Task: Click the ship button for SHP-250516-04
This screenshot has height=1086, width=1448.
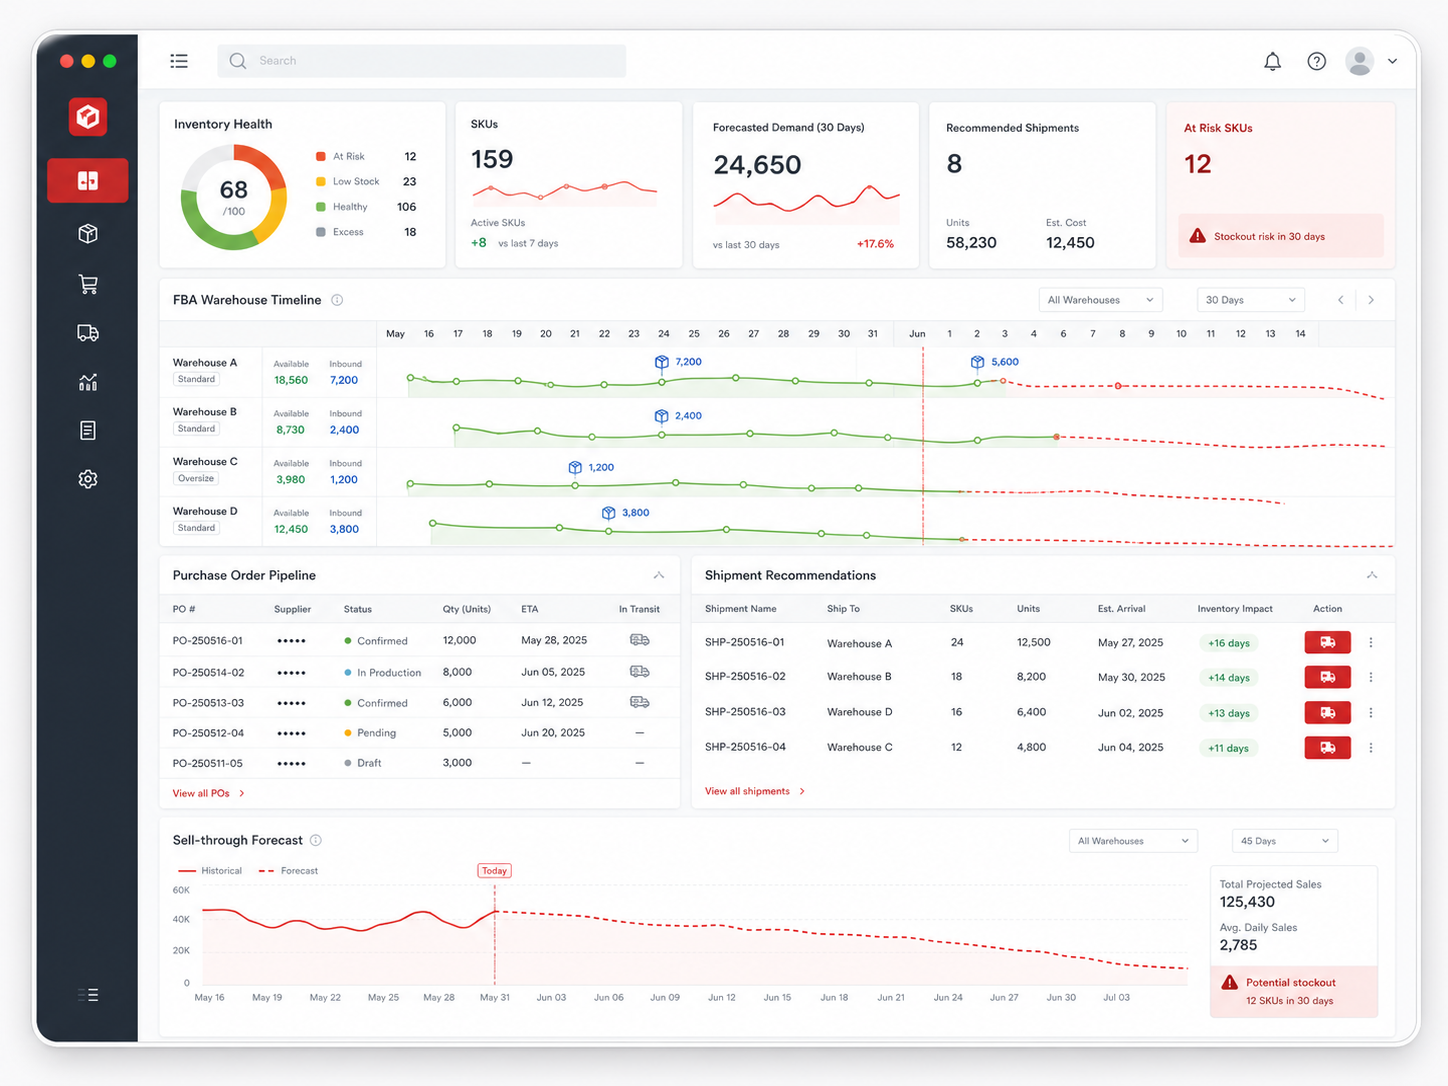Action: (1327, 747)
